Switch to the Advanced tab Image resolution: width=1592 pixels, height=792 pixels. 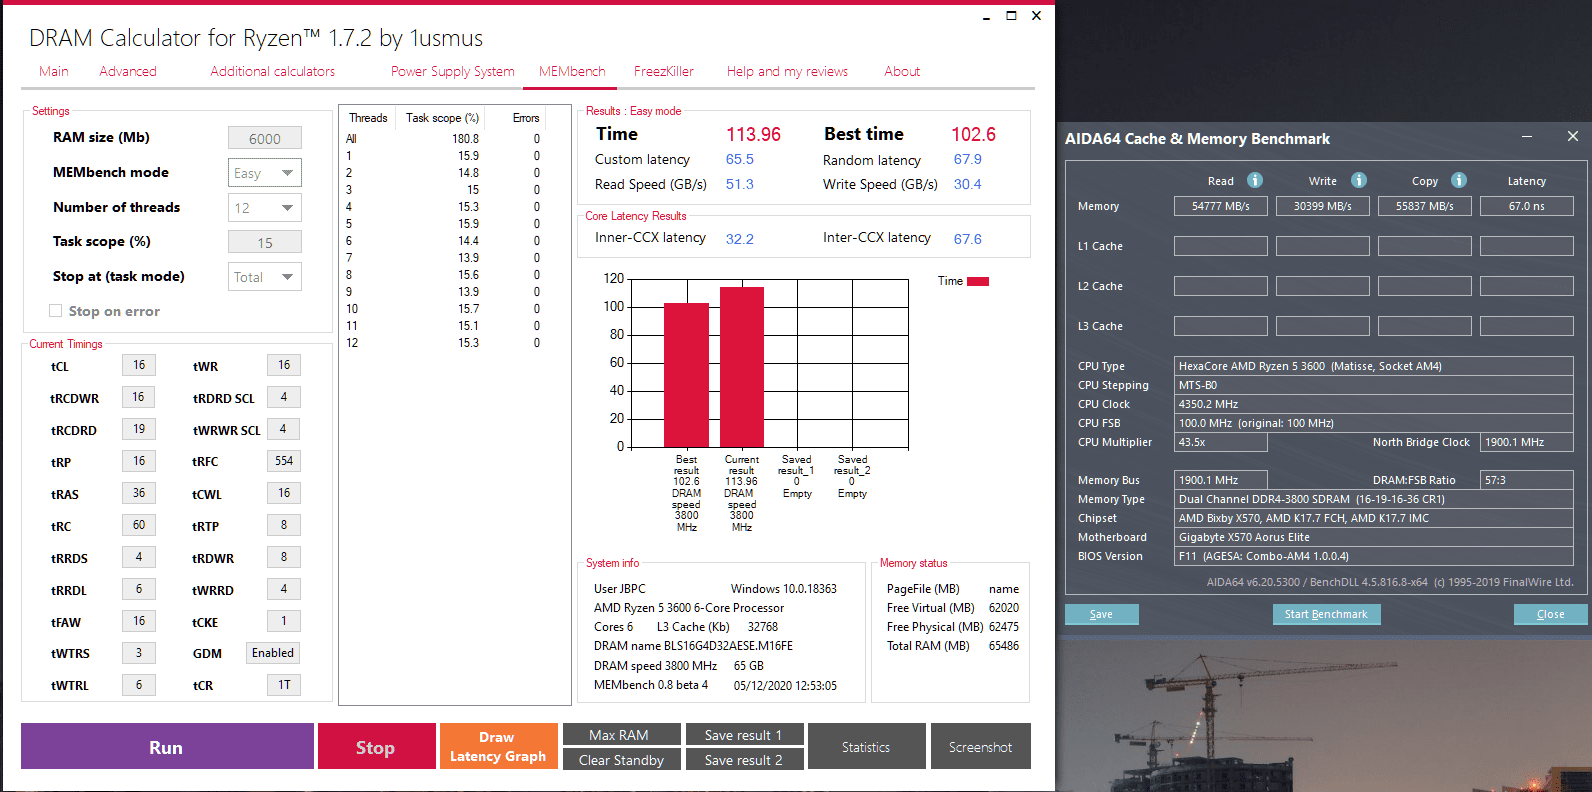[128, 71]
